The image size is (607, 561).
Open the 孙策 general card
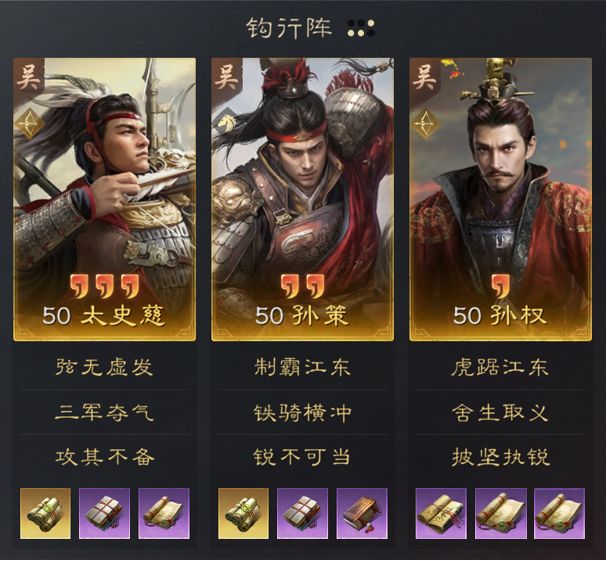(x=303, y=199)
